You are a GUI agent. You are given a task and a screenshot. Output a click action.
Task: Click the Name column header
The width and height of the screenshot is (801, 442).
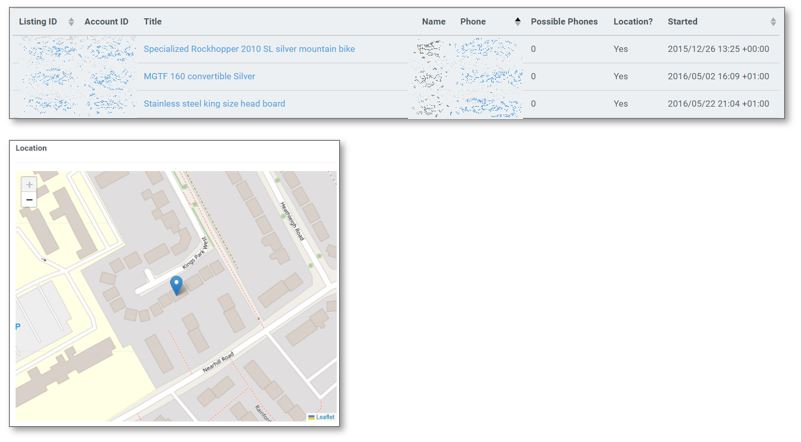[x=434, y=22]
